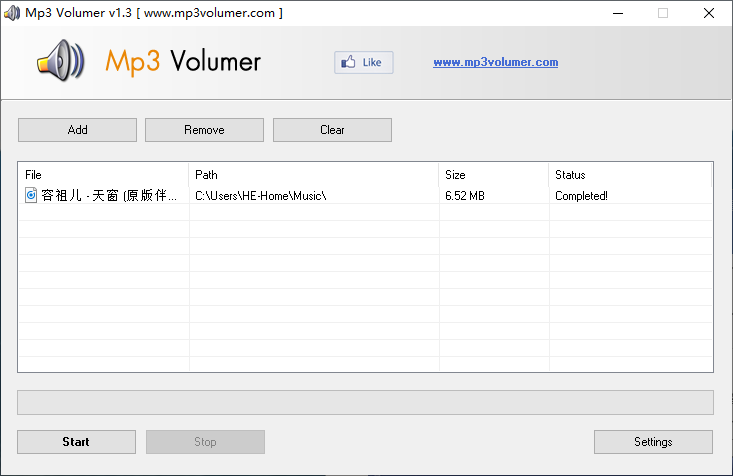Click the Mp3 Volumer logo text
The image size is (733, 476).
click(183, 62)
